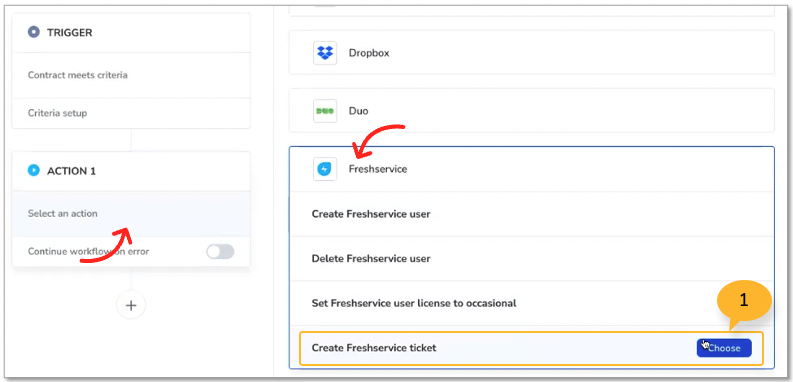
Task: Open Contract meets criteria trigger step
Action: pyautogui.click(x=131, y=75)
